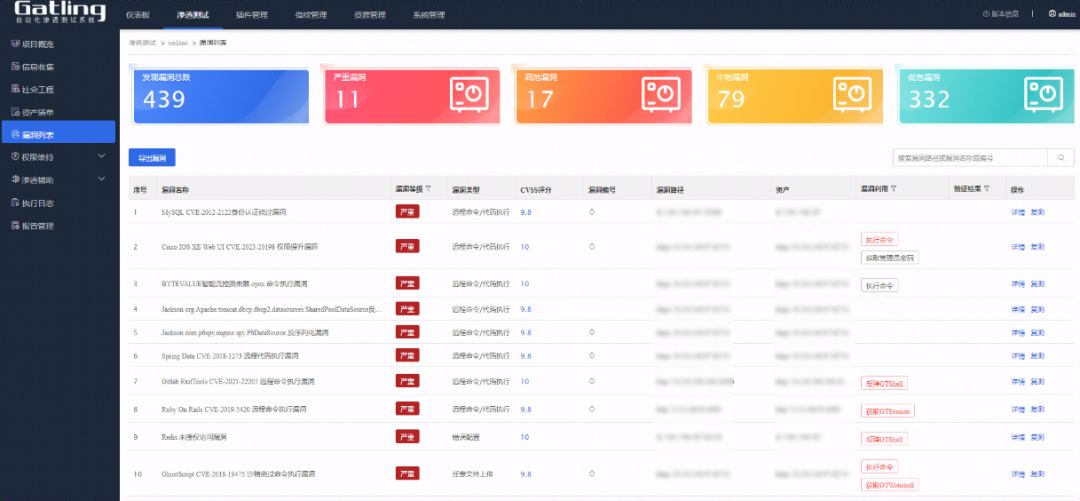Click the search magnifier icon
The image size is (1080, 501).
[1061, 158]
